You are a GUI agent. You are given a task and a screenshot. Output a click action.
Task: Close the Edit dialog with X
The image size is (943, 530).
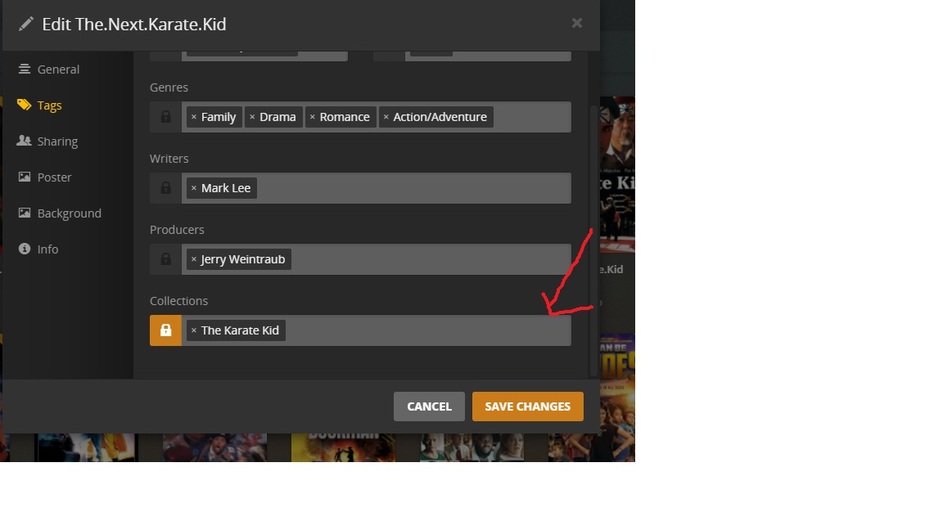point(577,23)
